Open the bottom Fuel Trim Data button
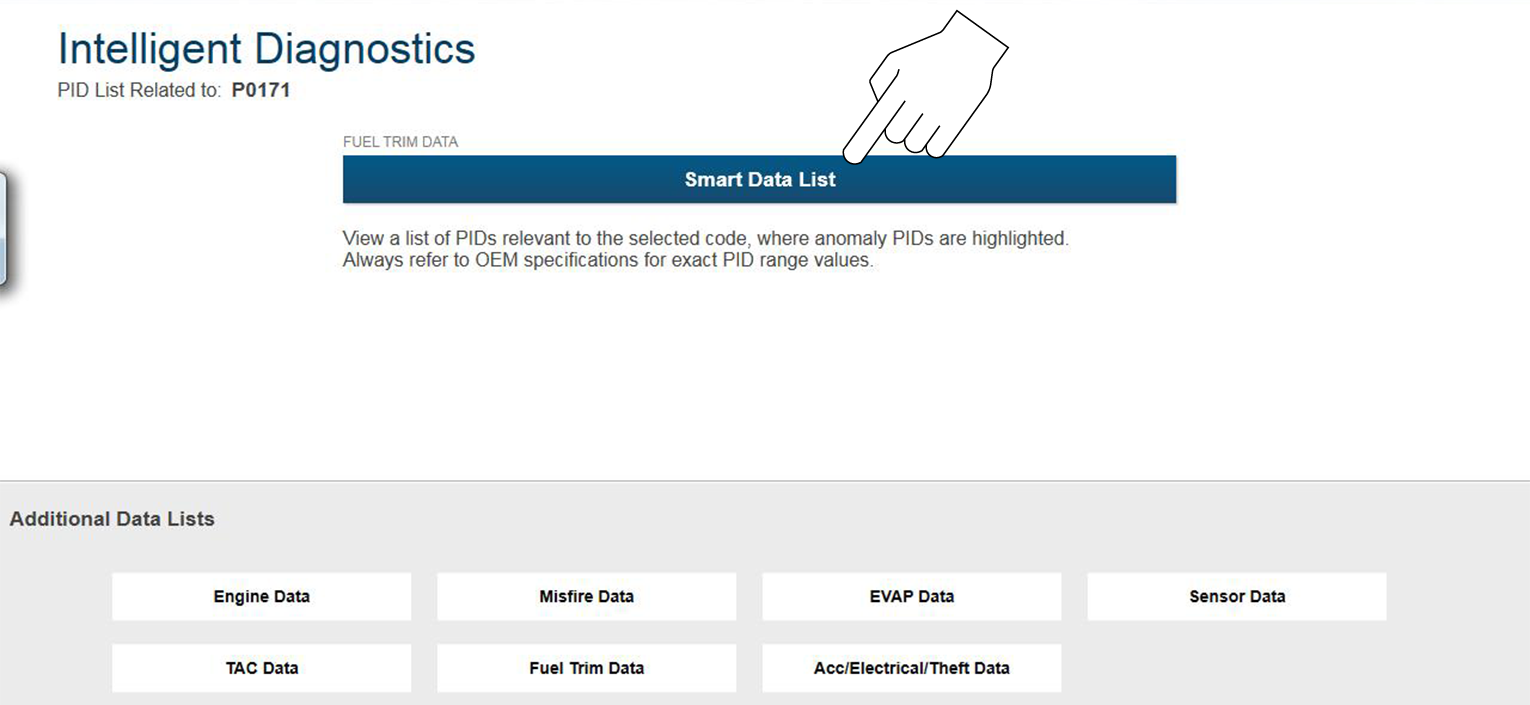 tap(586, 668)
